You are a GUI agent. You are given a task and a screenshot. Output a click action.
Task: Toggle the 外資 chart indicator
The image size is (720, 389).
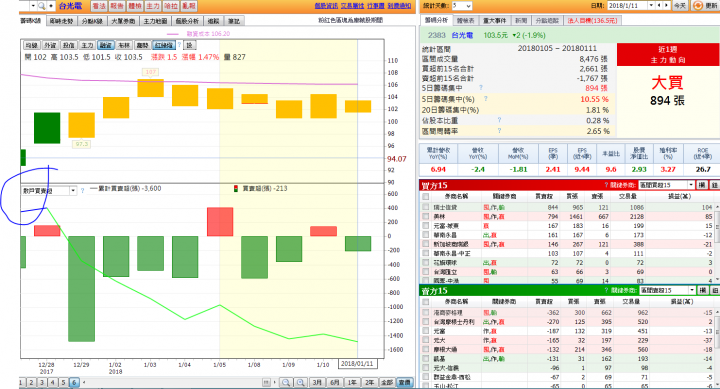coord(50,45)
